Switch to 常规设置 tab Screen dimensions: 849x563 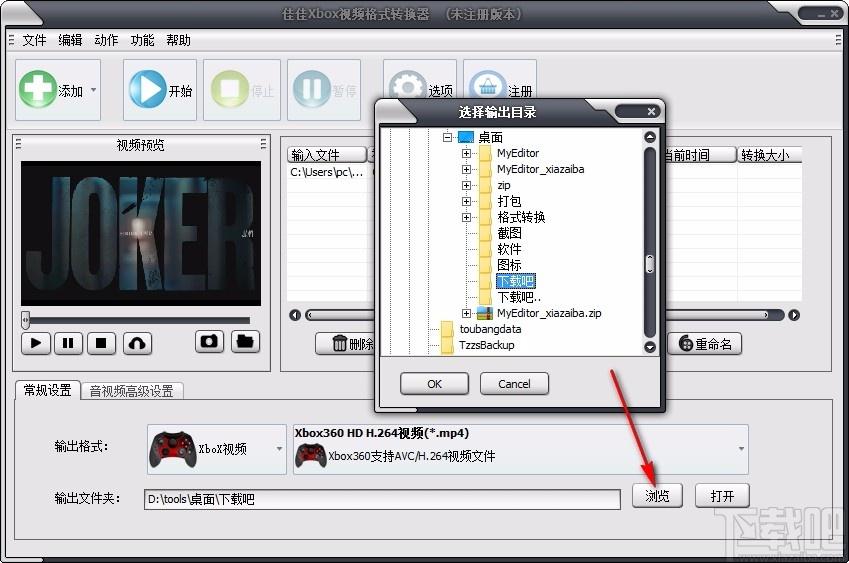pyautogui.click(x=48, y=390)
